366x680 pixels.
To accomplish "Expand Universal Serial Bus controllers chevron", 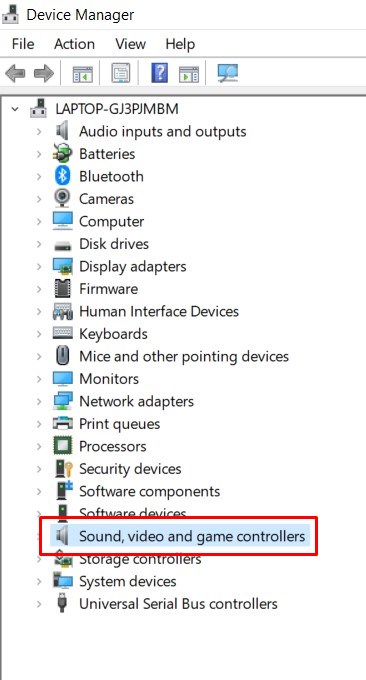I will point(39,604).
